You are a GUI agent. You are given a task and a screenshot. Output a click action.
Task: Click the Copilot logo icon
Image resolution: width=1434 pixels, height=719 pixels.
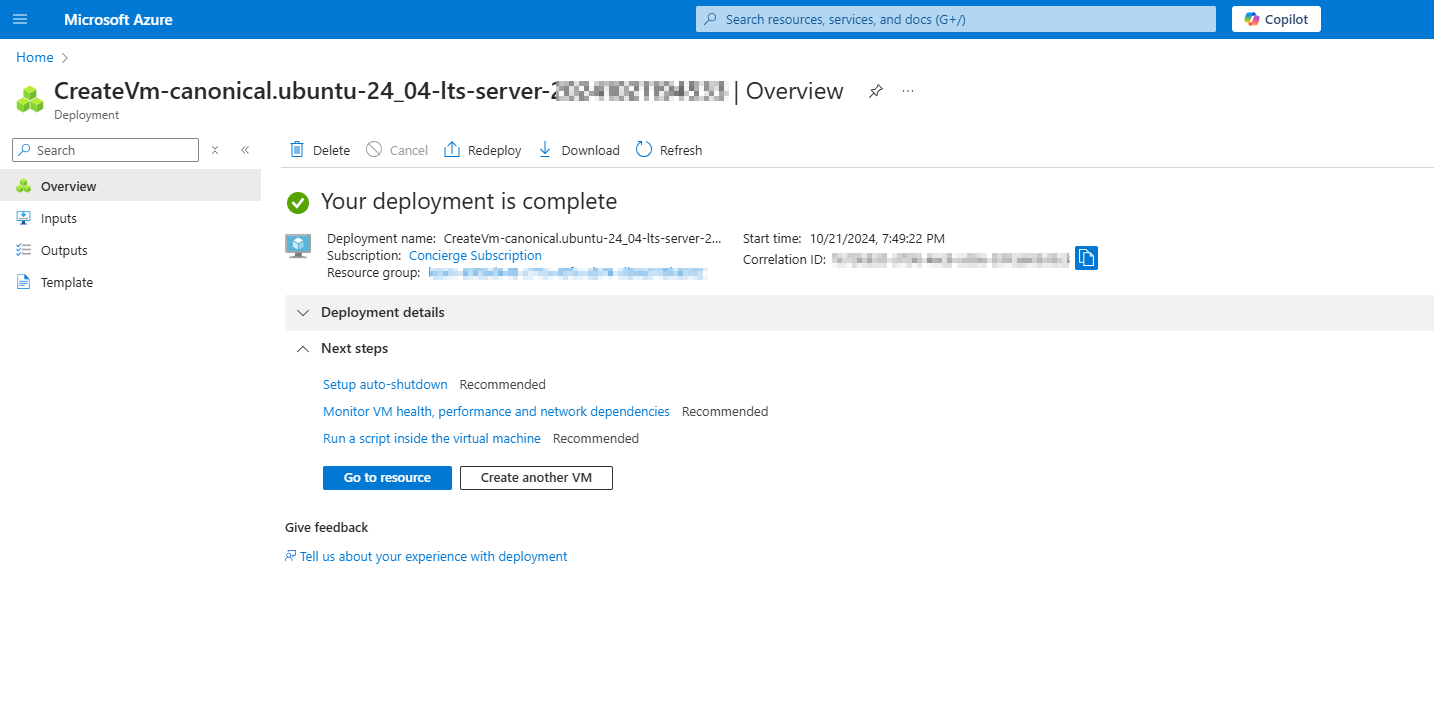click(x=1251, y=19)
